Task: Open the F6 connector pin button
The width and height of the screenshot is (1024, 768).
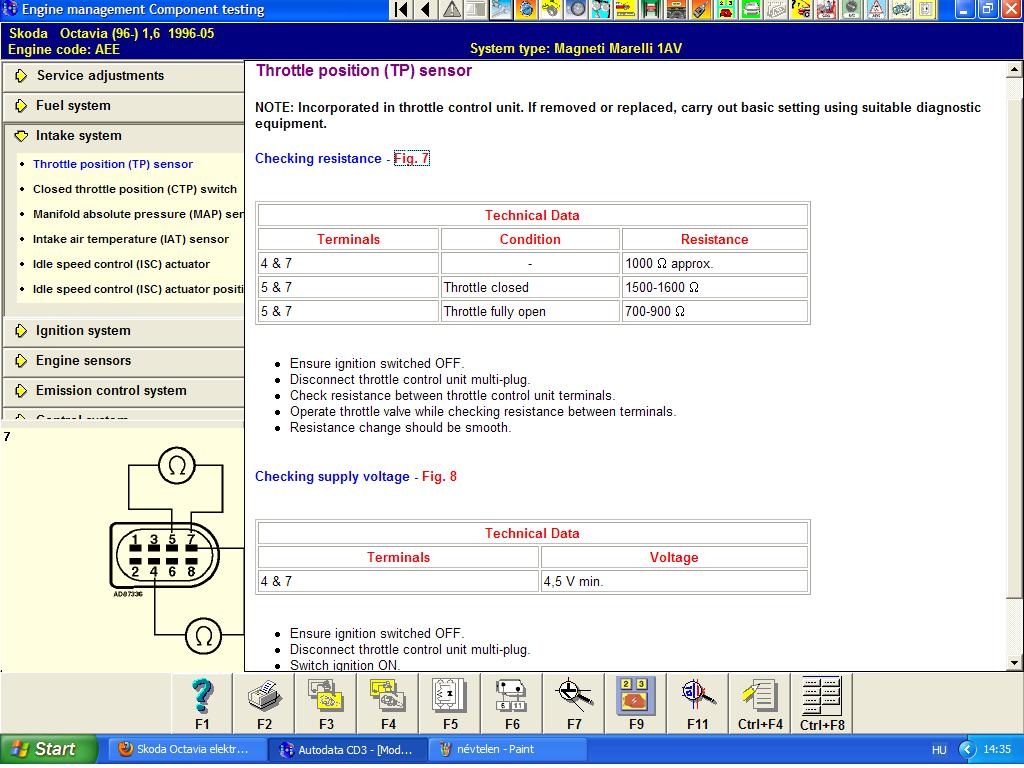Action: tap(512, 704)
